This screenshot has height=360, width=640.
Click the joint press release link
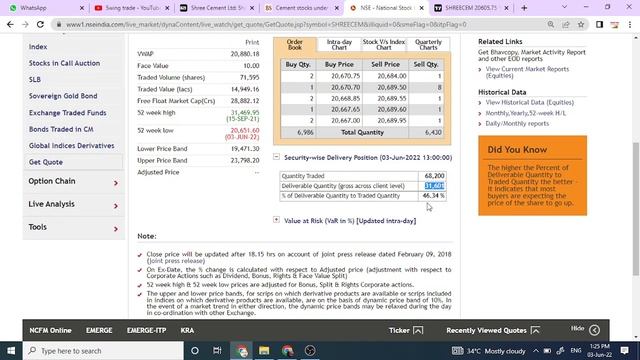click(x=176, y=261)
